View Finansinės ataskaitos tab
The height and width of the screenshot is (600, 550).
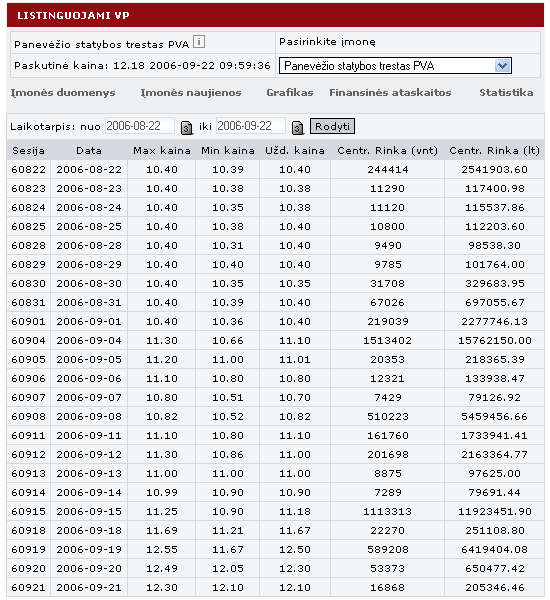point(390,93)
